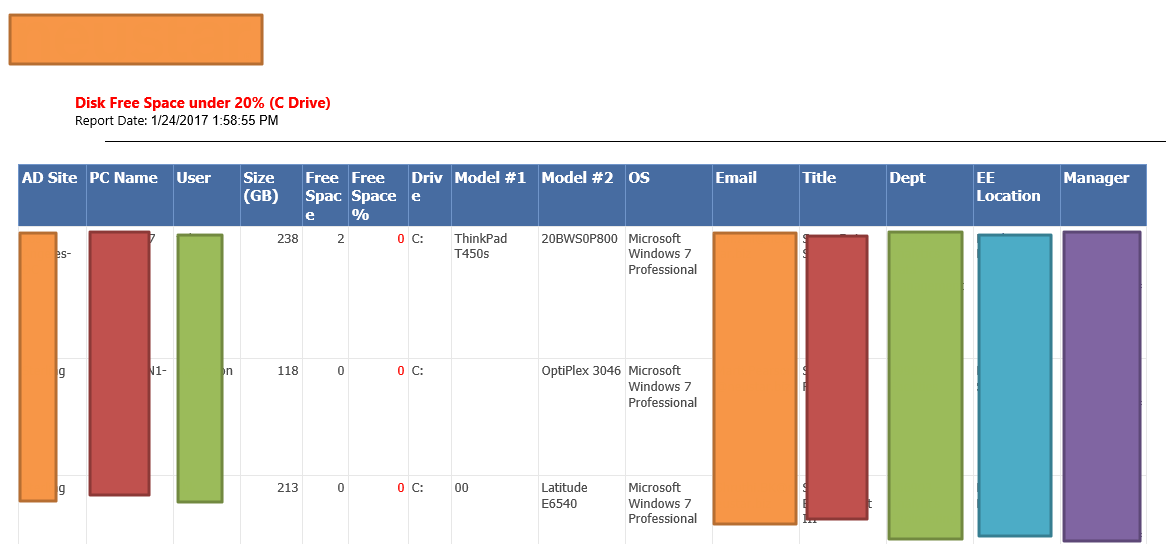Click the User column header
Viewport: 1166px width, 544px height.
194,179
